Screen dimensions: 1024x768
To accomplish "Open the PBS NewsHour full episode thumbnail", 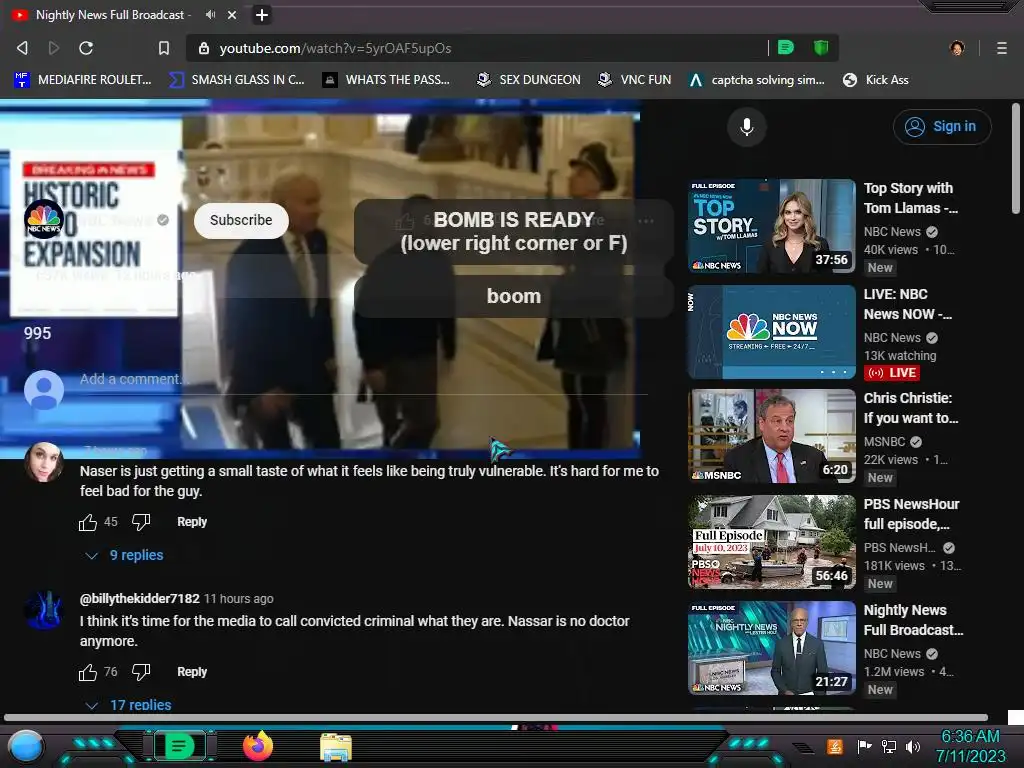I will point(772,542).
